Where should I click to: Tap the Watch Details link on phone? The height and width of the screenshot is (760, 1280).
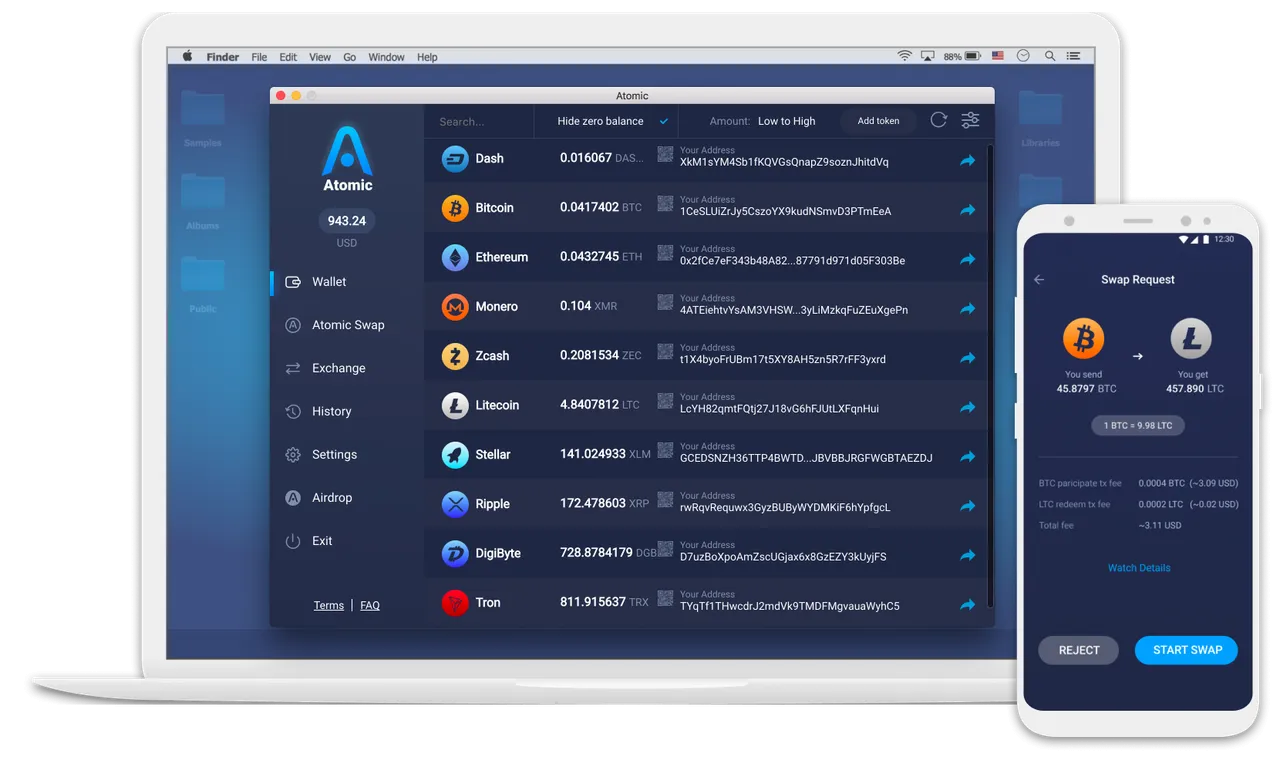point(1139,568)
